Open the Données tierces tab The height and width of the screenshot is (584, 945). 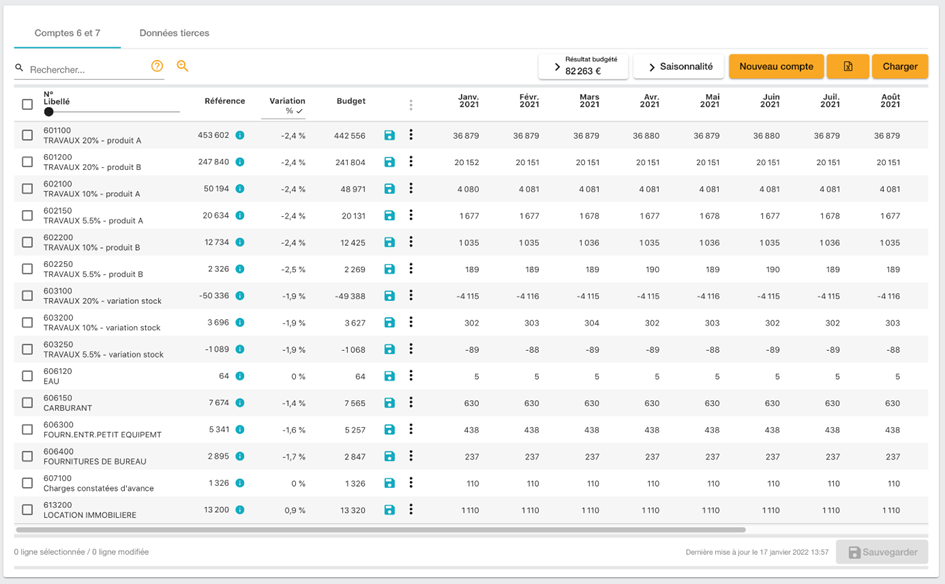click(x=174, y=33)
